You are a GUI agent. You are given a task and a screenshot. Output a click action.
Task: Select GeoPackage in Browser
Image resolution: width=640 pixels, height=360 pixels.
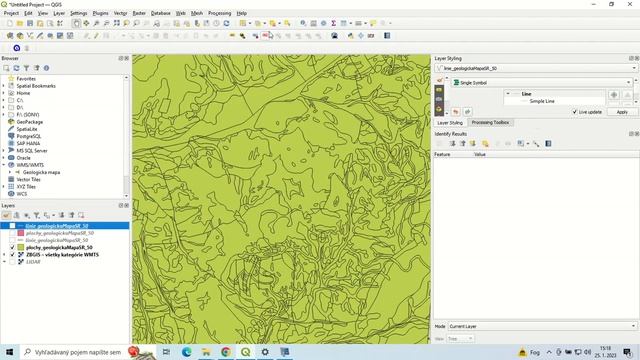[x=29, y=122]
